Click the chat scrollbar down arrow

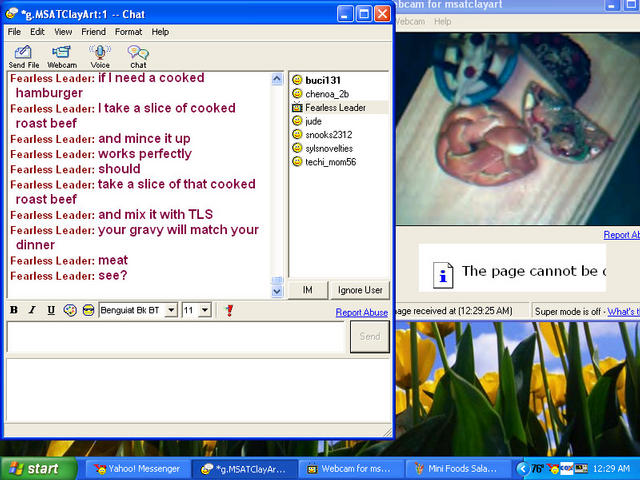277,291
